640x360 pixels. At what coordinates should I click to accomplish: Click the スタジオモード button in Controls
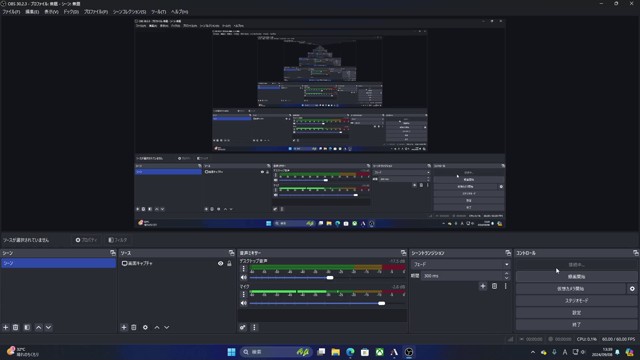point(576,300)
